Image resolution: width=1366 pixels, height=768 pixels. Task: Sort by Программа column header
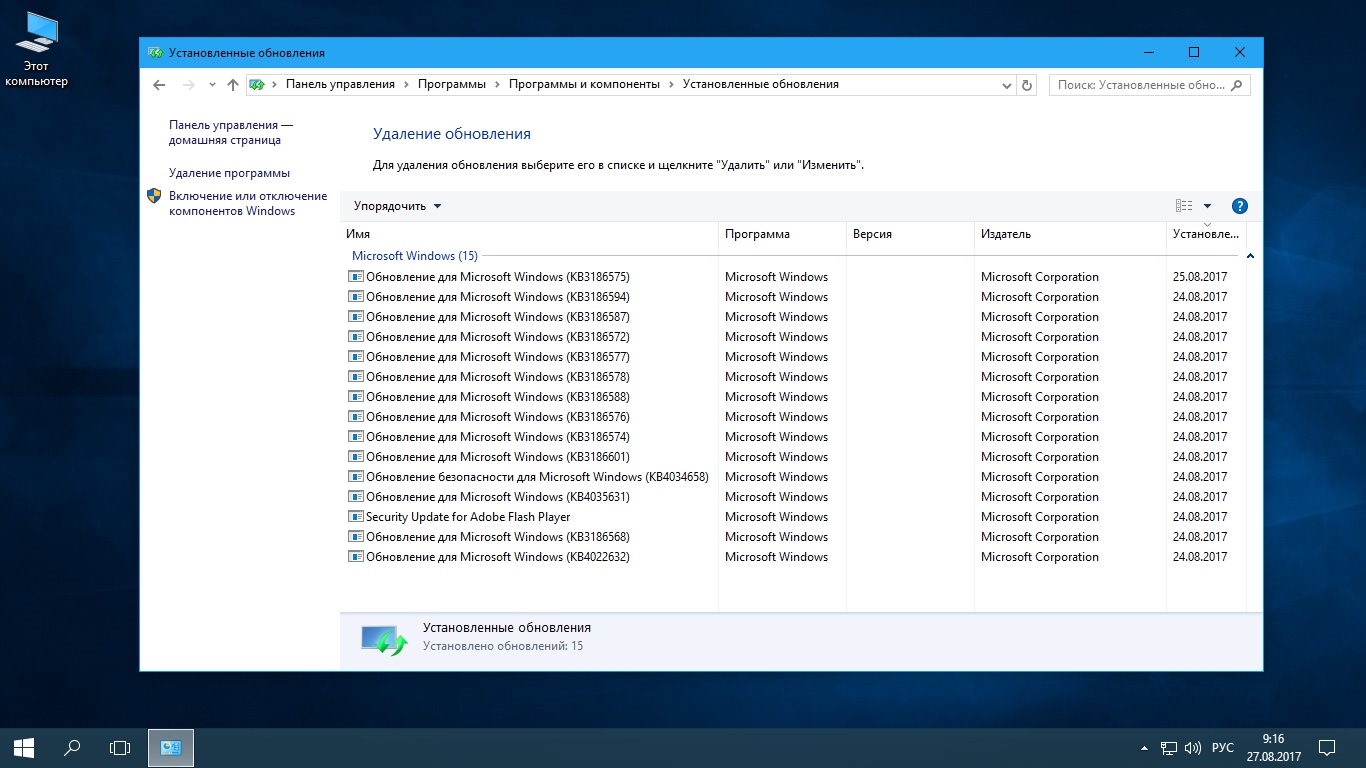[x=782, y=234]
